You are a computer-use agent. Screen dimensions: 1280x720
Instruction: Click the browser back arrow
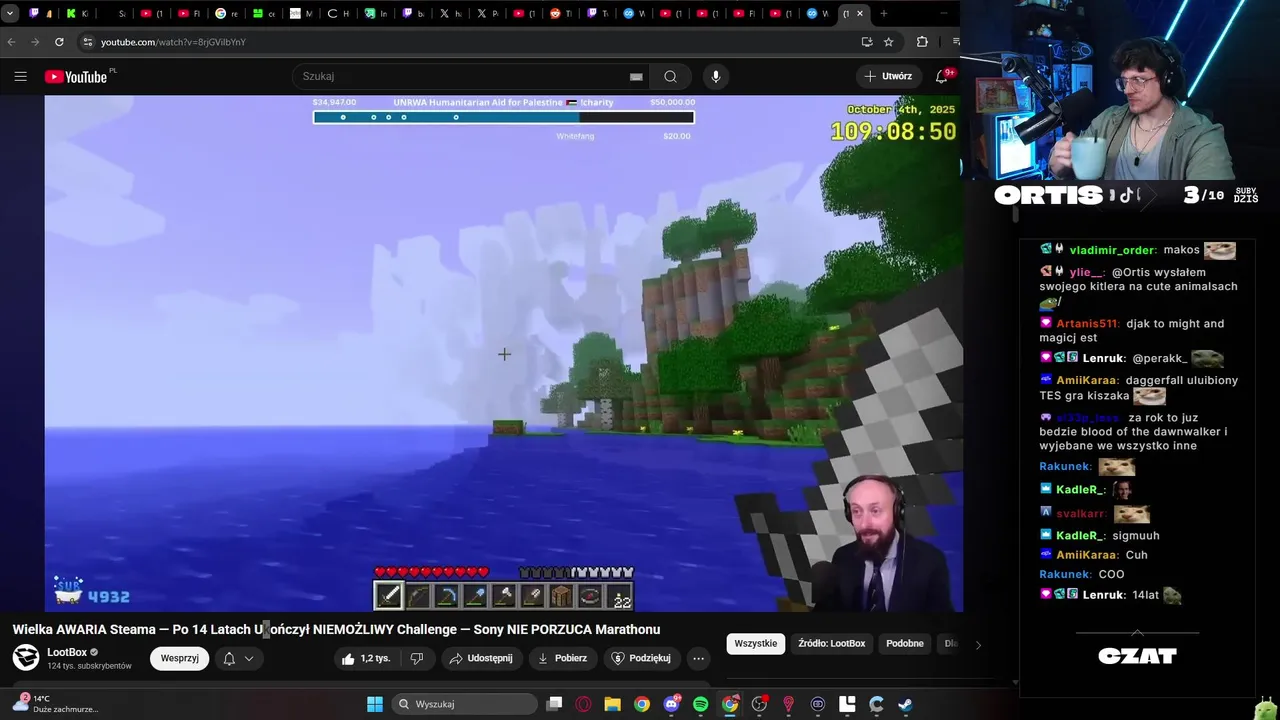[x=11, y=42]
